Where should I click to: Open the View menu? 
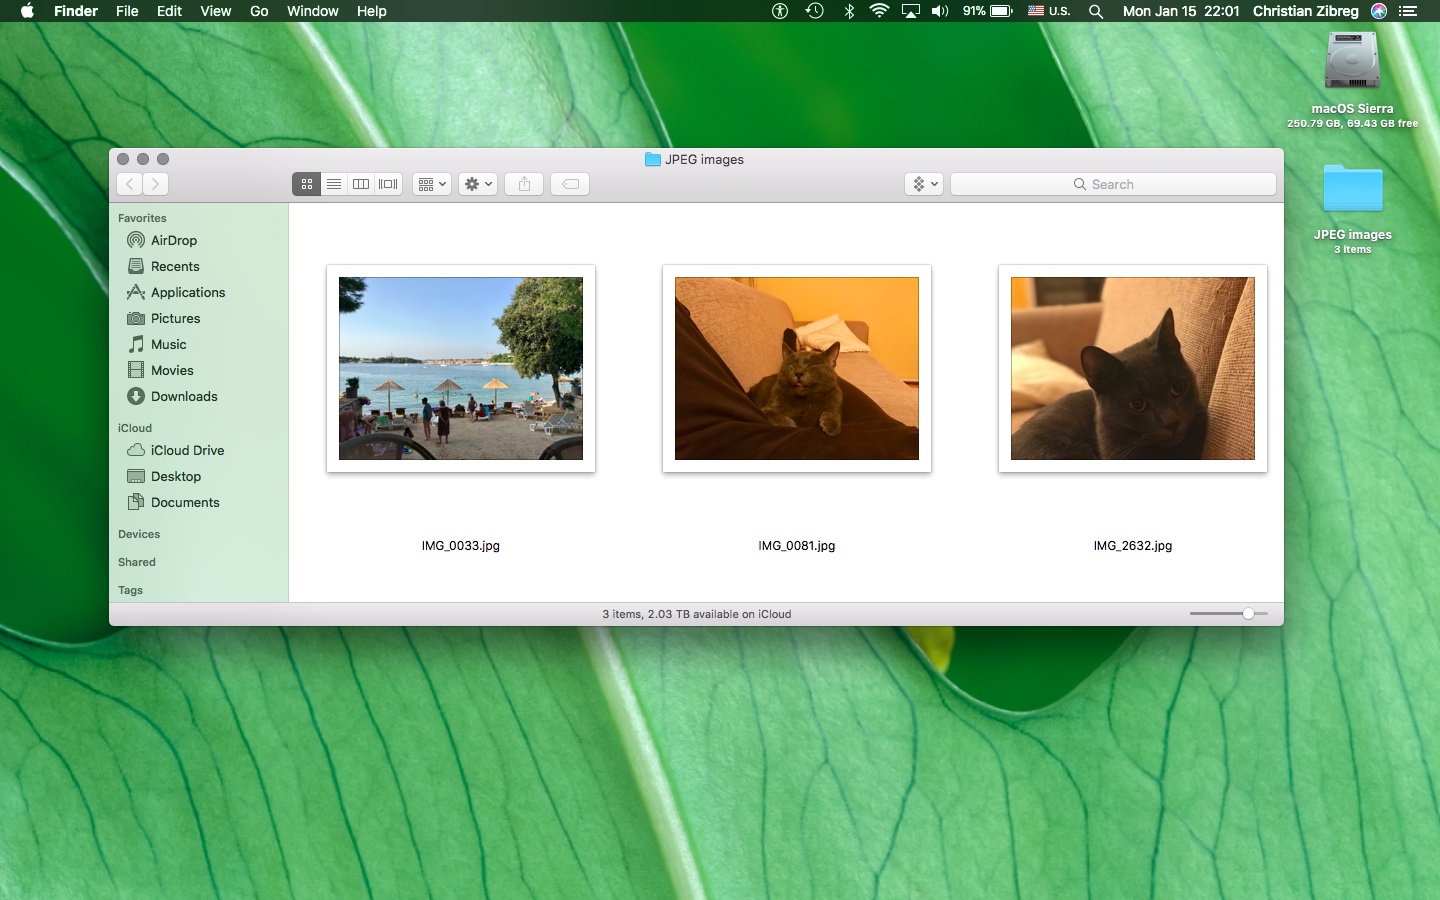click(216, 11)
